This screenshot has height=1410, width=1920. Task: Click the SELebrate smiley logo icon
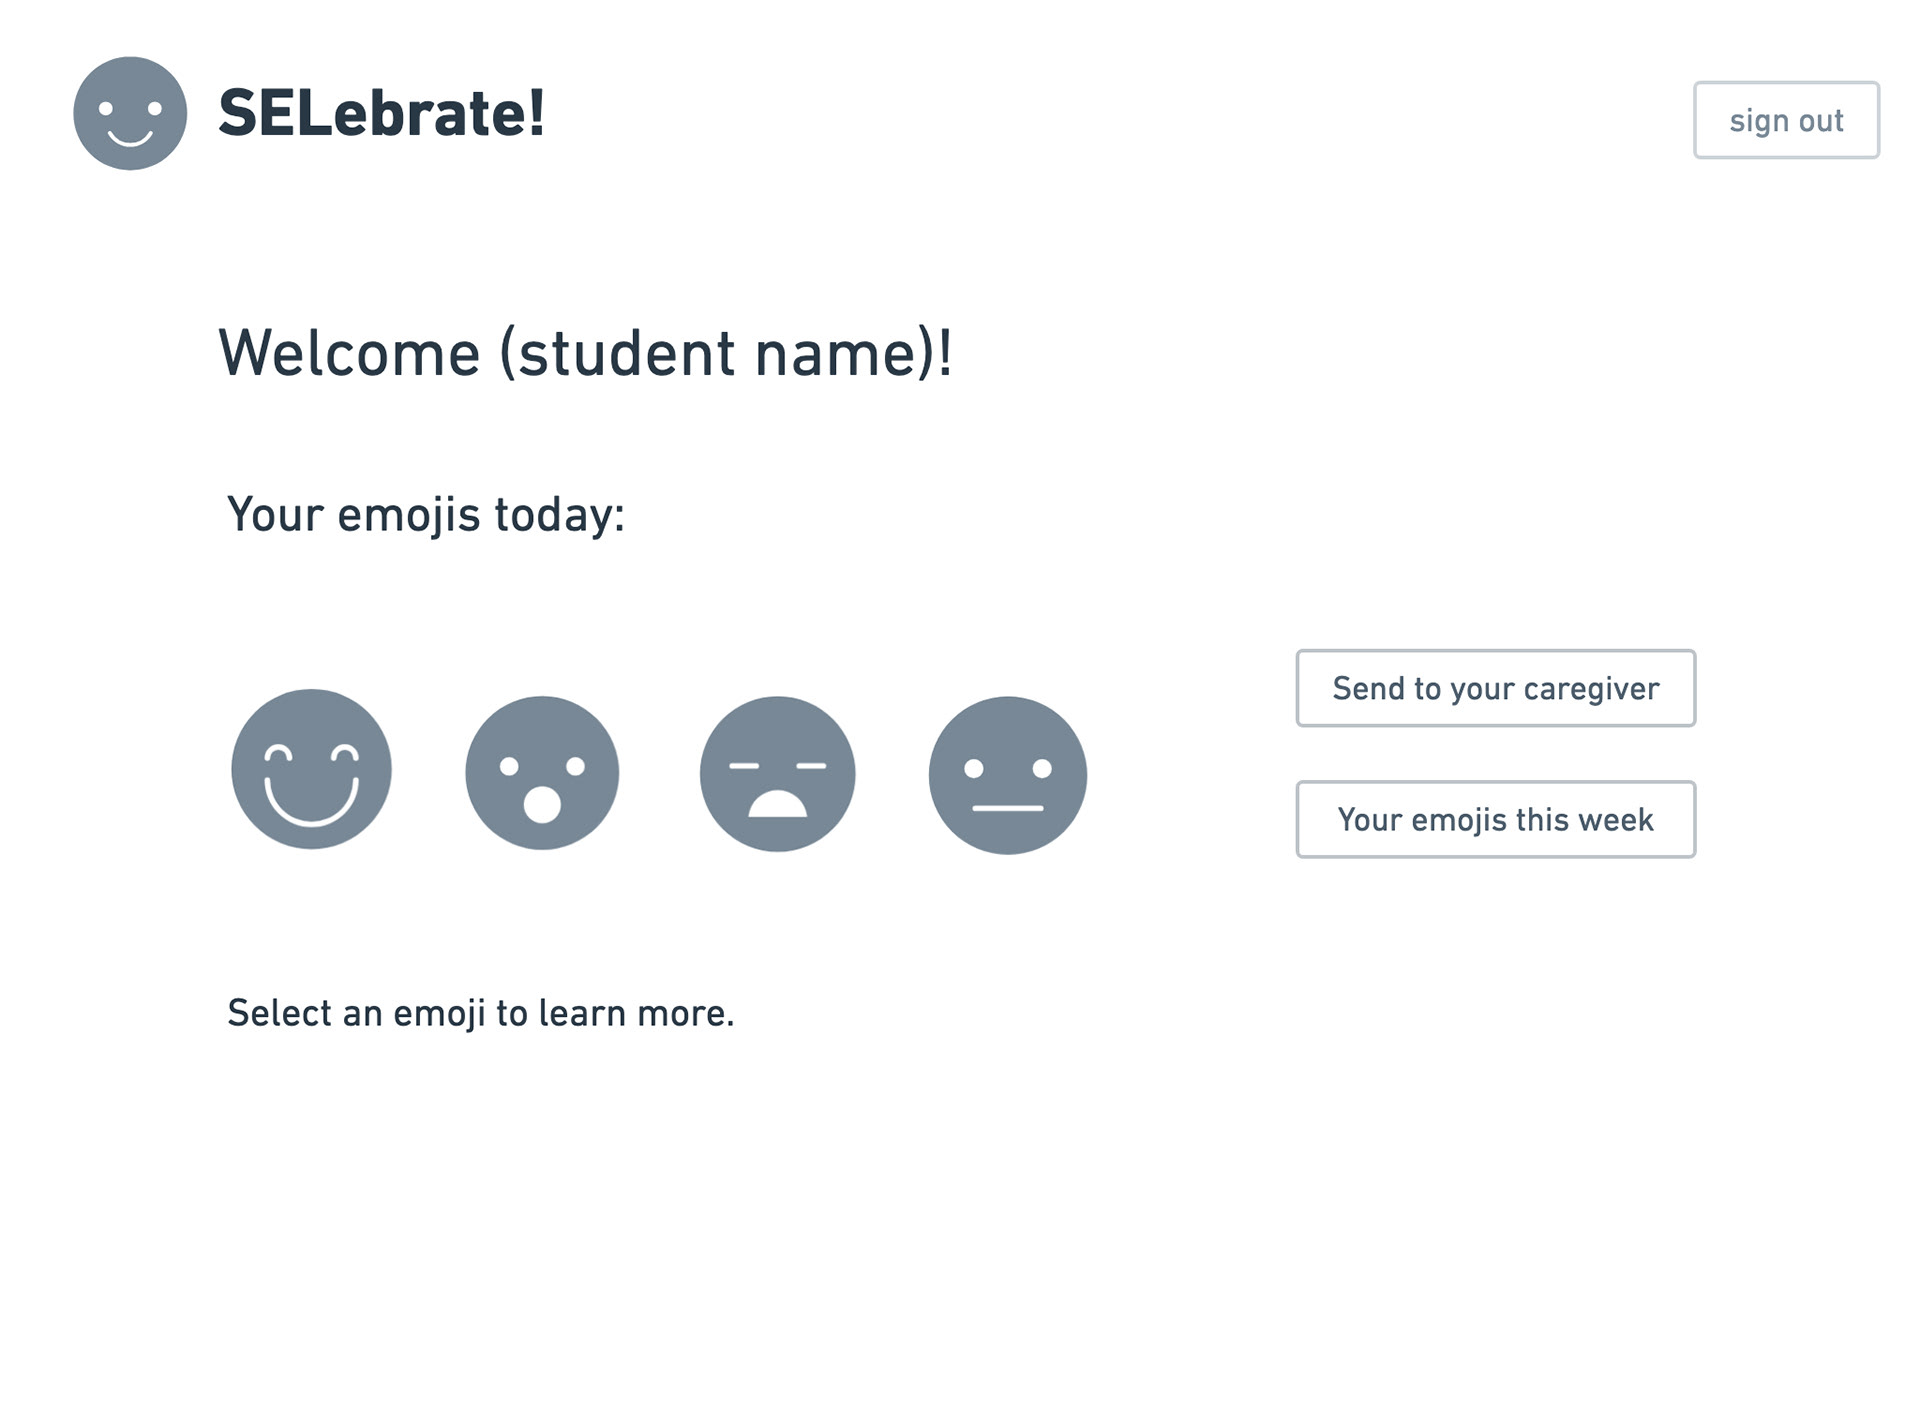point(130,113)
